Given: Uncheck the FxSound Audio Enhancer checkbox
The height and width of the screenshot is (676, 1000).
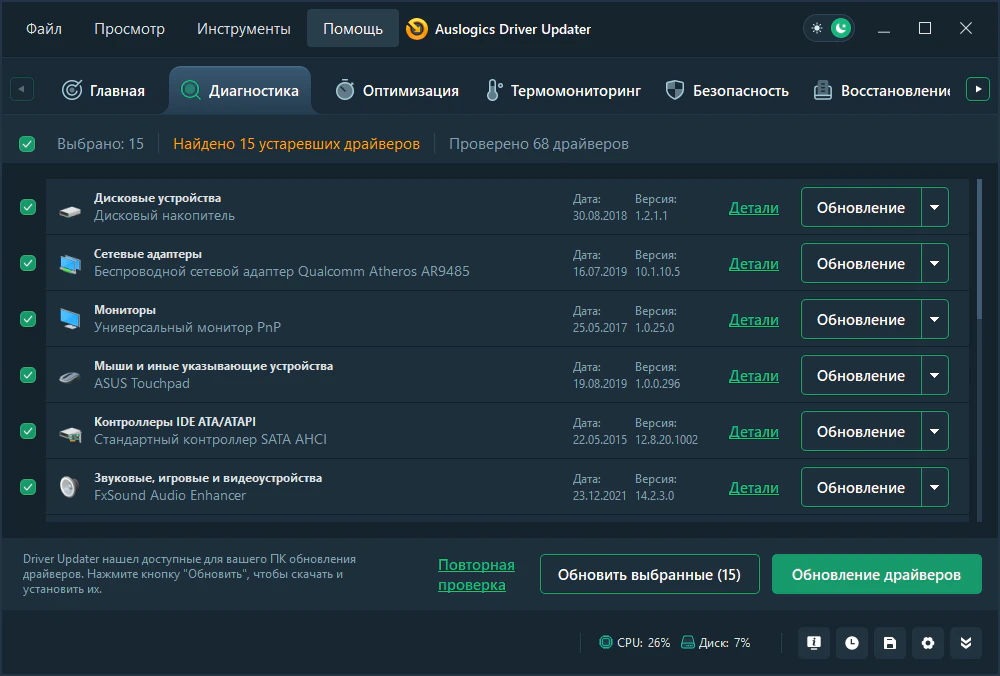Looking at the screenshot, I should point(28,487).
